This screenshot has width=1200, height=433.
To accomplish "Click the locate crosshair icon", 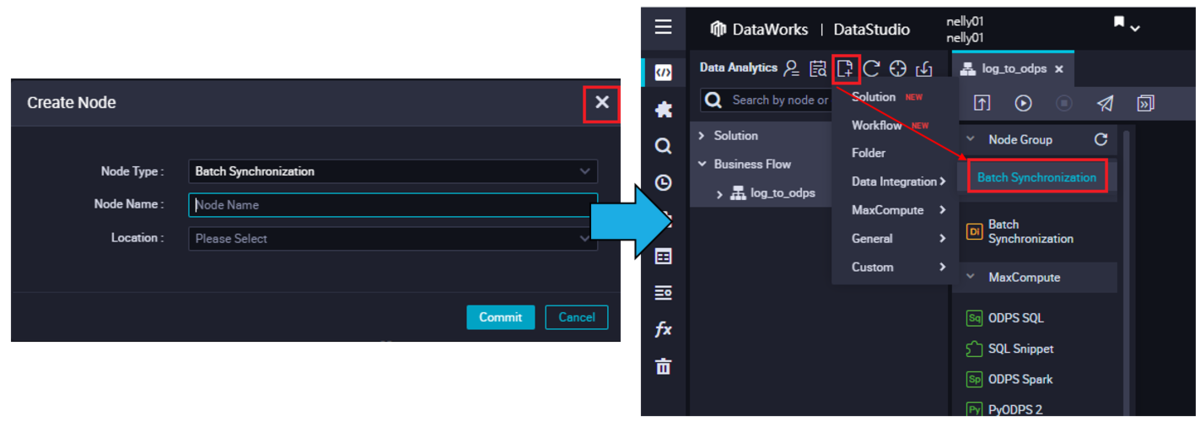I will [x=898, y=68].
